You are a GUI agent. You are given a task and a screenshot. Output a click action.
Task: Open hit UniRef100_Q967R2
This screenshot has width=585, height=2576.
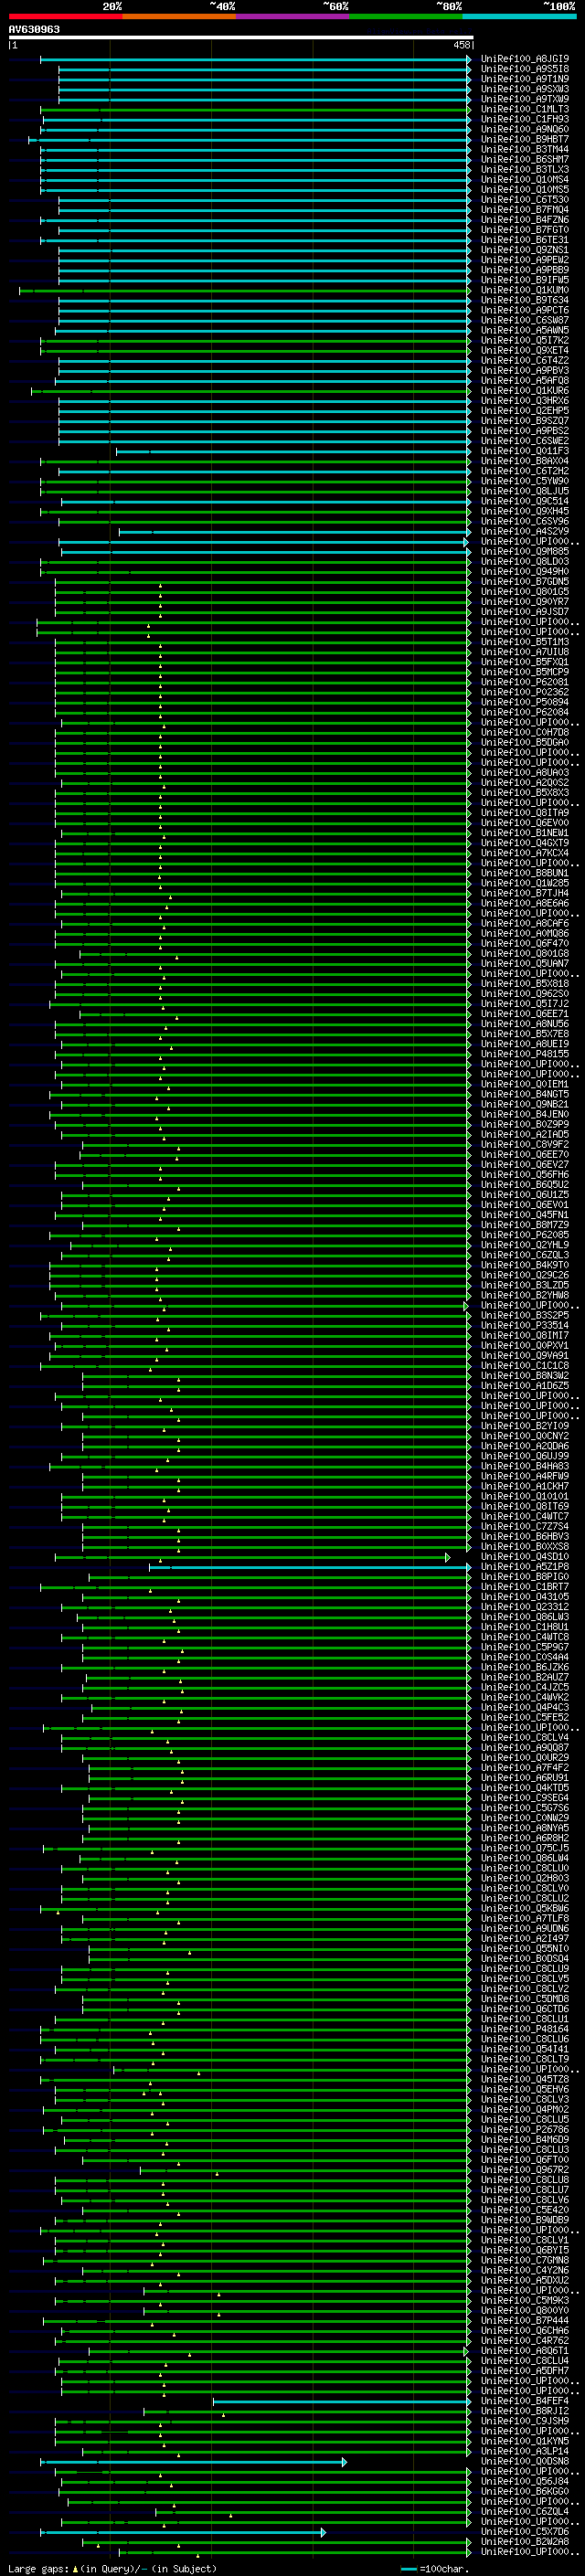click(525, 2170)
